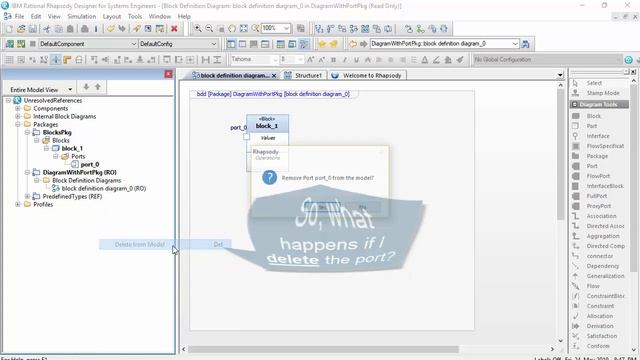
Task: Click the yellow back navigation arrow
Action: 353,44
